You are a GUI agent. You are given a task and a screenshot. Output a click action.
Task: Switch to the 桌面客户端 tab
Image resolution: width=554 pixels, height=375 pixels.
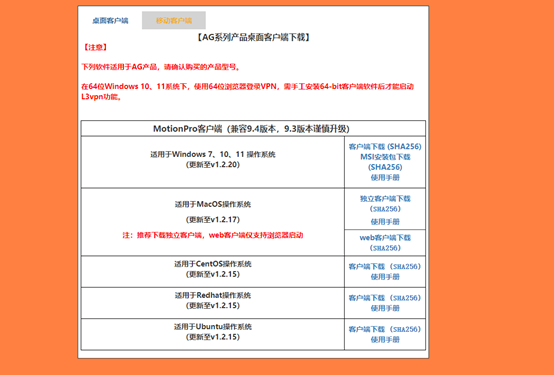coord(110,20)
